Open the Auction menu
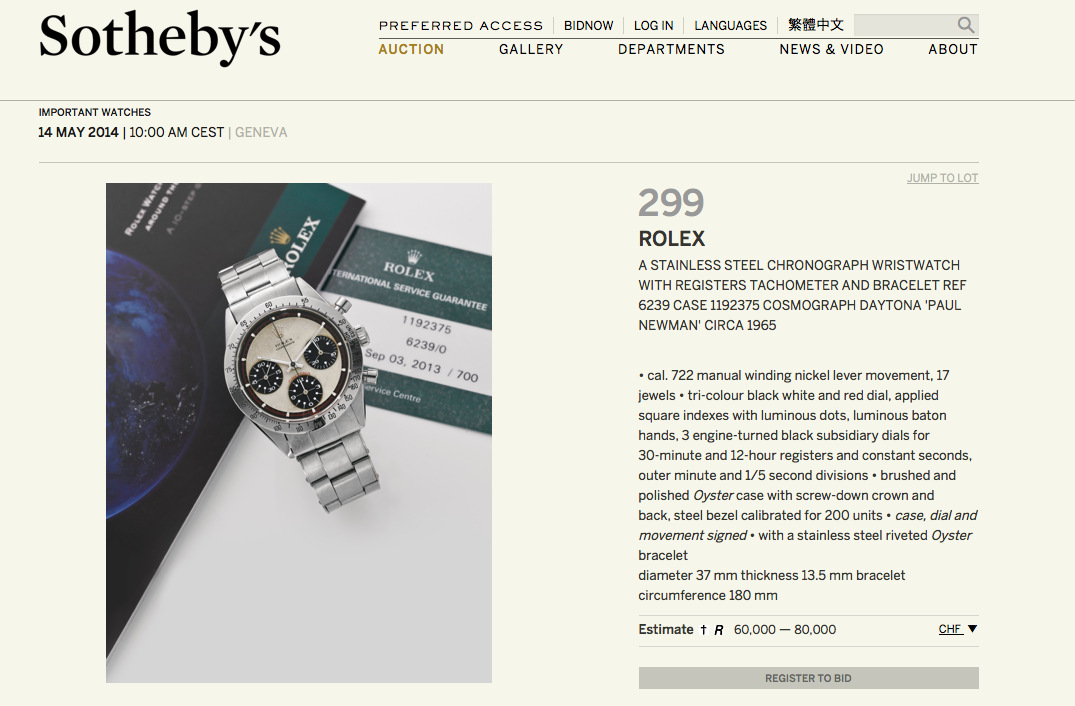 pyautogui.click(x=411, y=49)
